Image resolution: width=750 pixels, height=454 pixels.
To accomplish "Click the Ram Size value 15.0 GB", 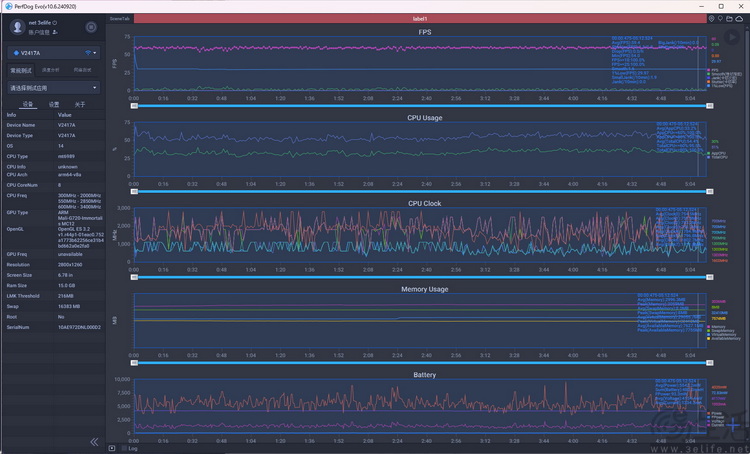I will pos(66,286).
